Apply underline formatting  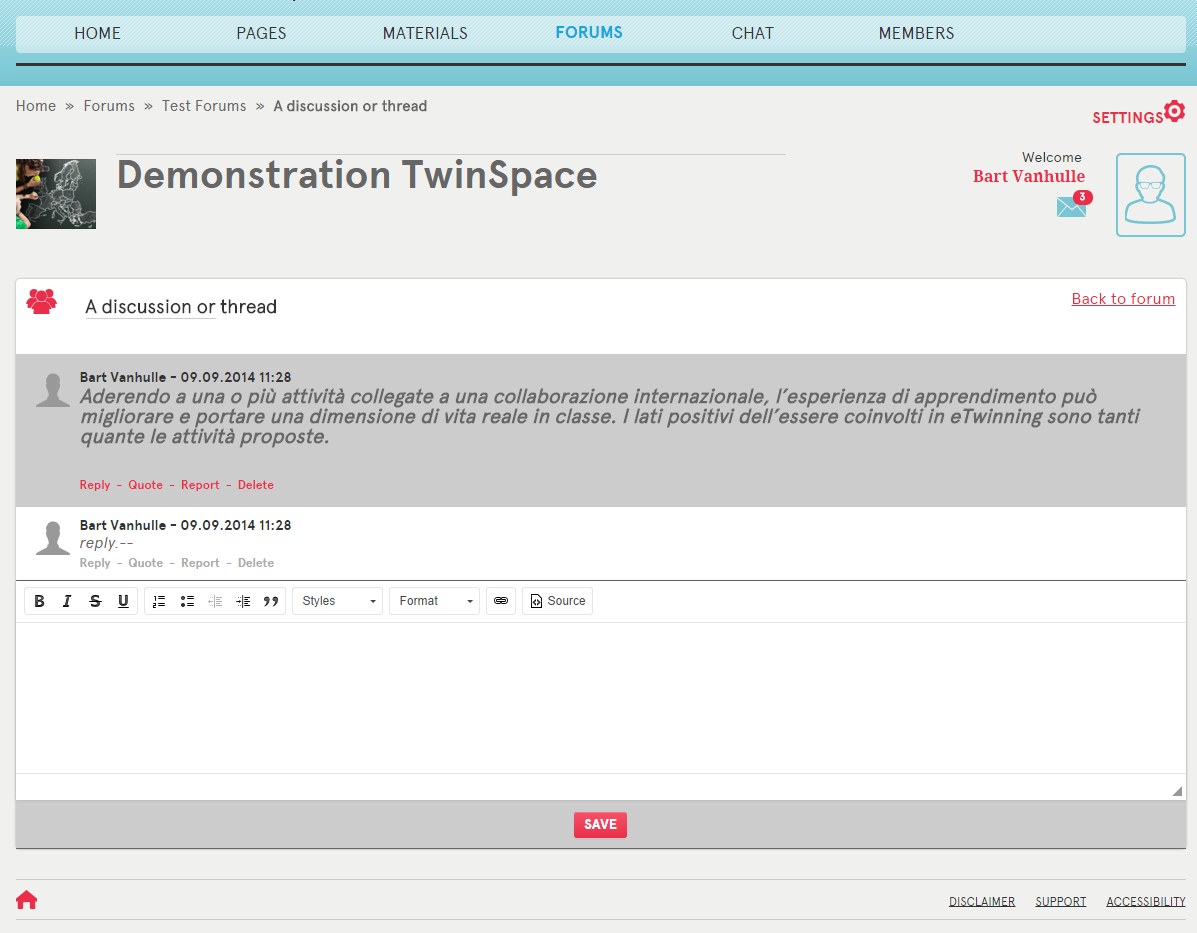pyautogui.click(x=123, y=601)
